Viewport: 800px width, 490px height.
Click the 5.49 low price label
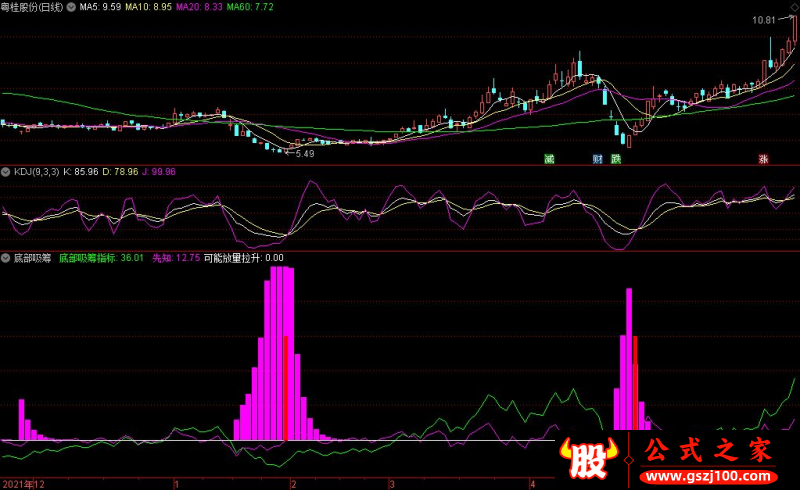point(305,154)
